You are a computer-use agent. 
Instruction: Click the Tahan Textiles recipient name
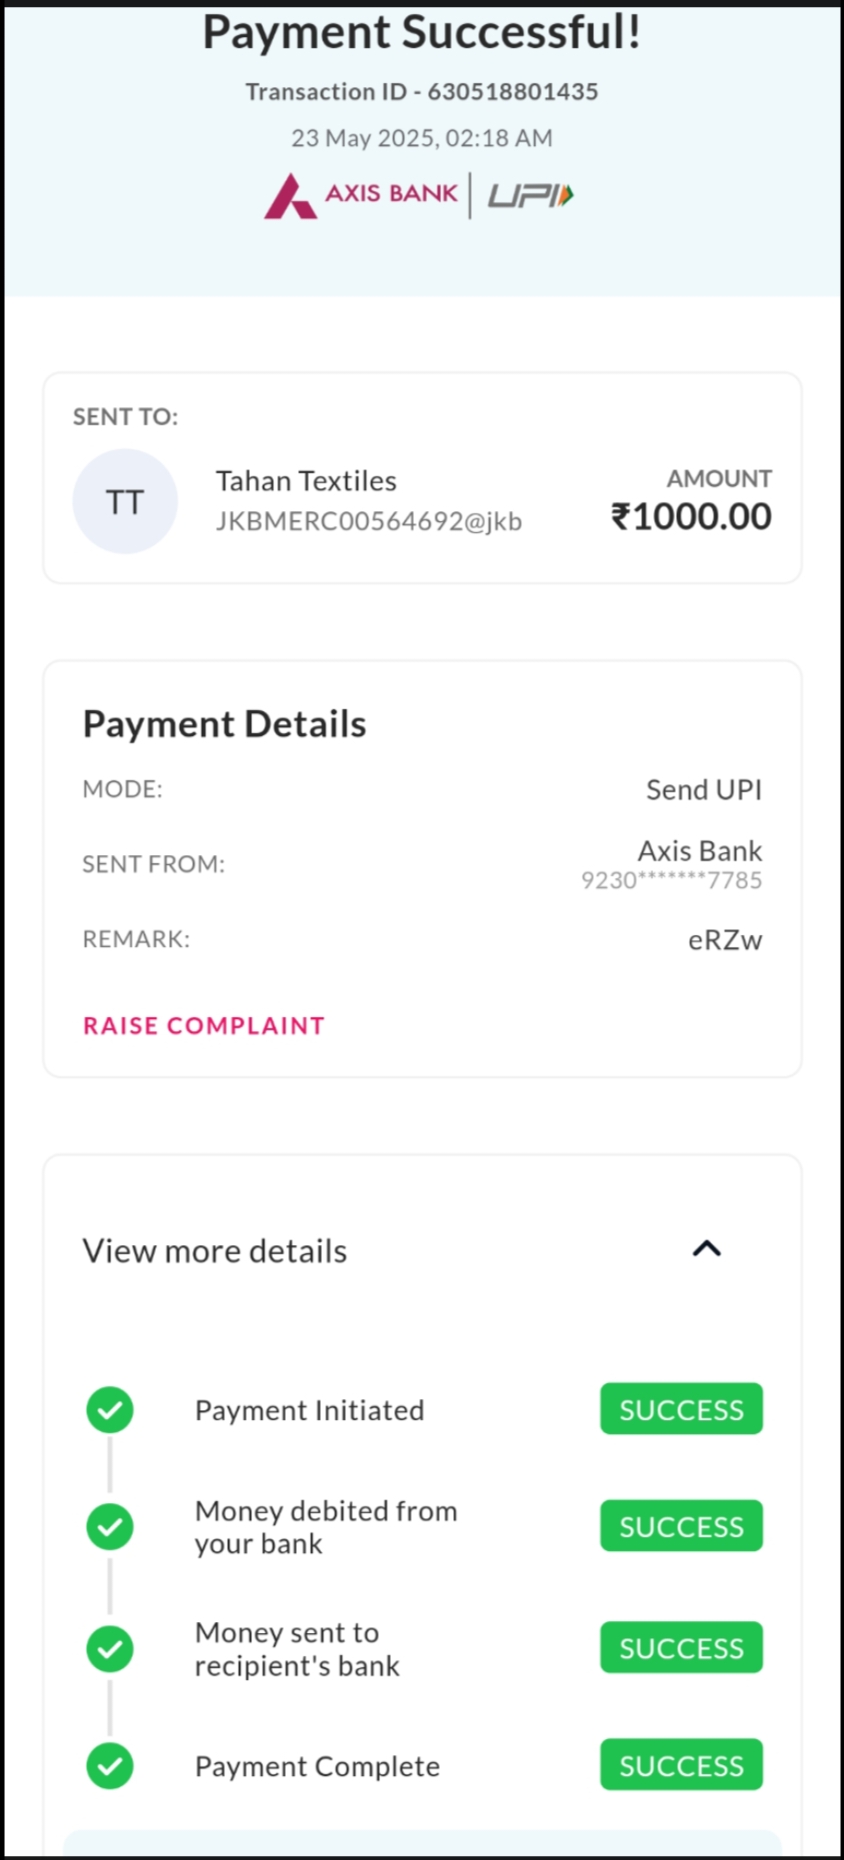pyautogui.click(x=306, y=481)
